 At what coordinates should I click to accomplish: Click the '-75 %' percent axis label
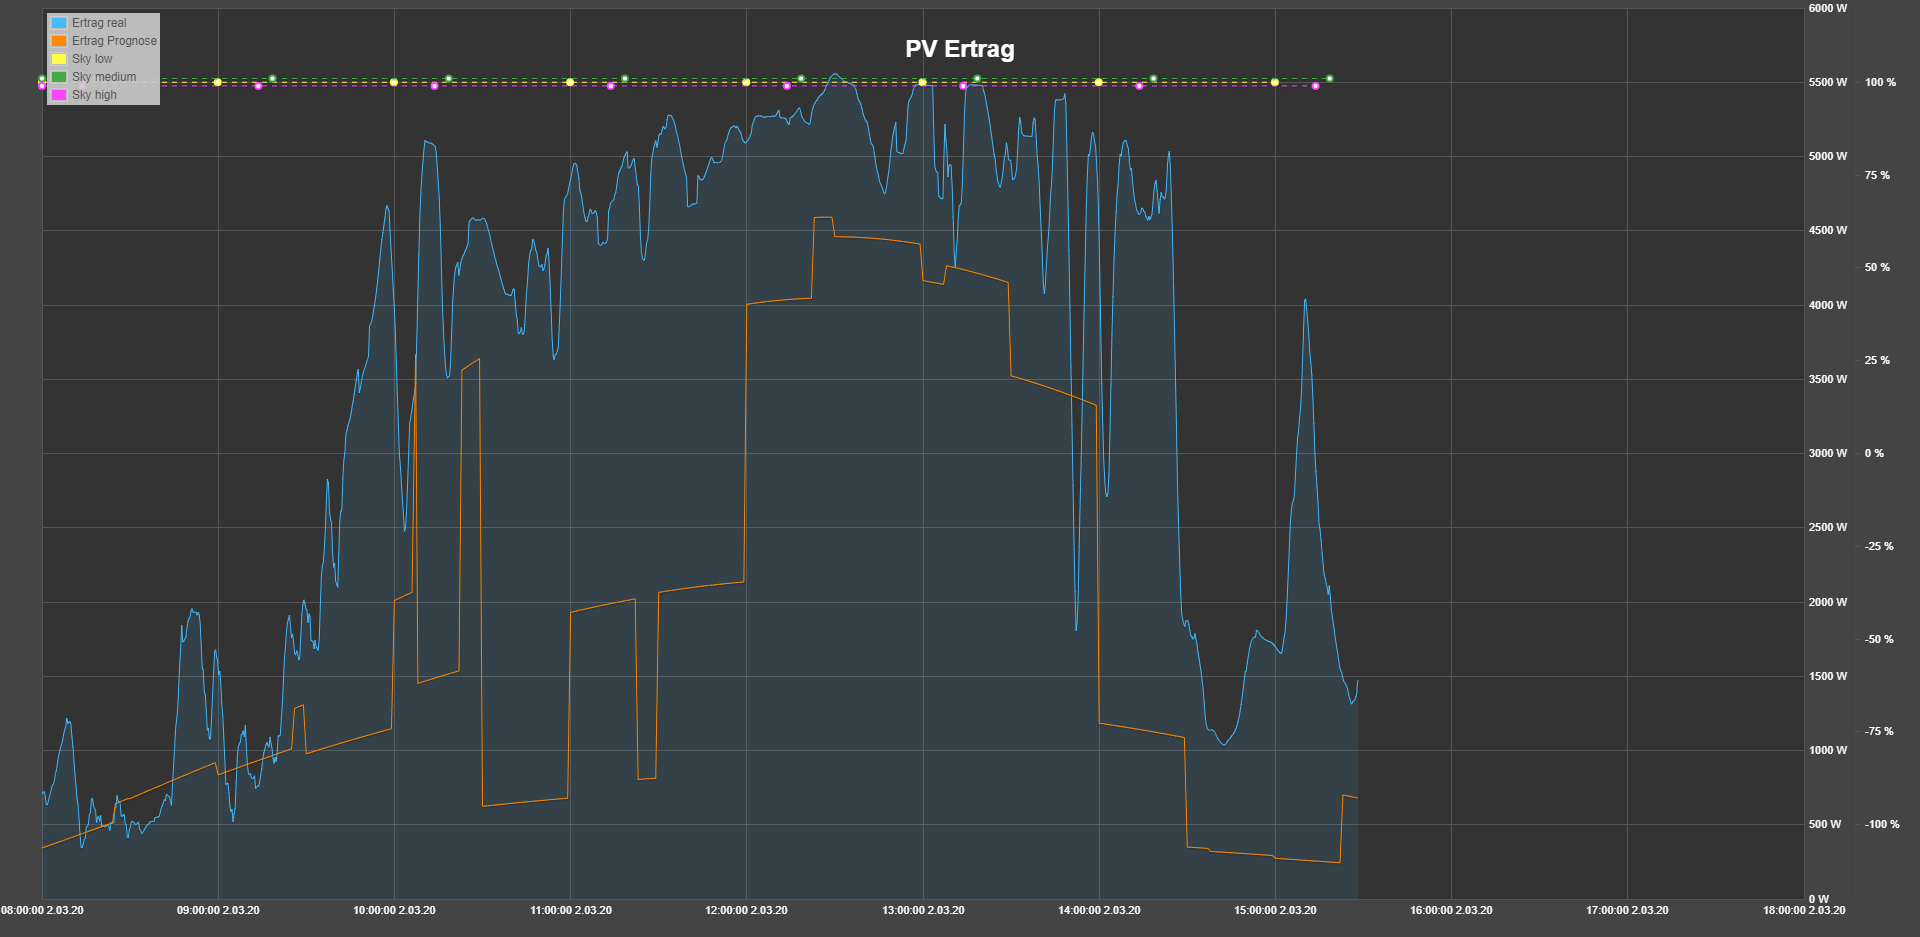coord(1879,731)
